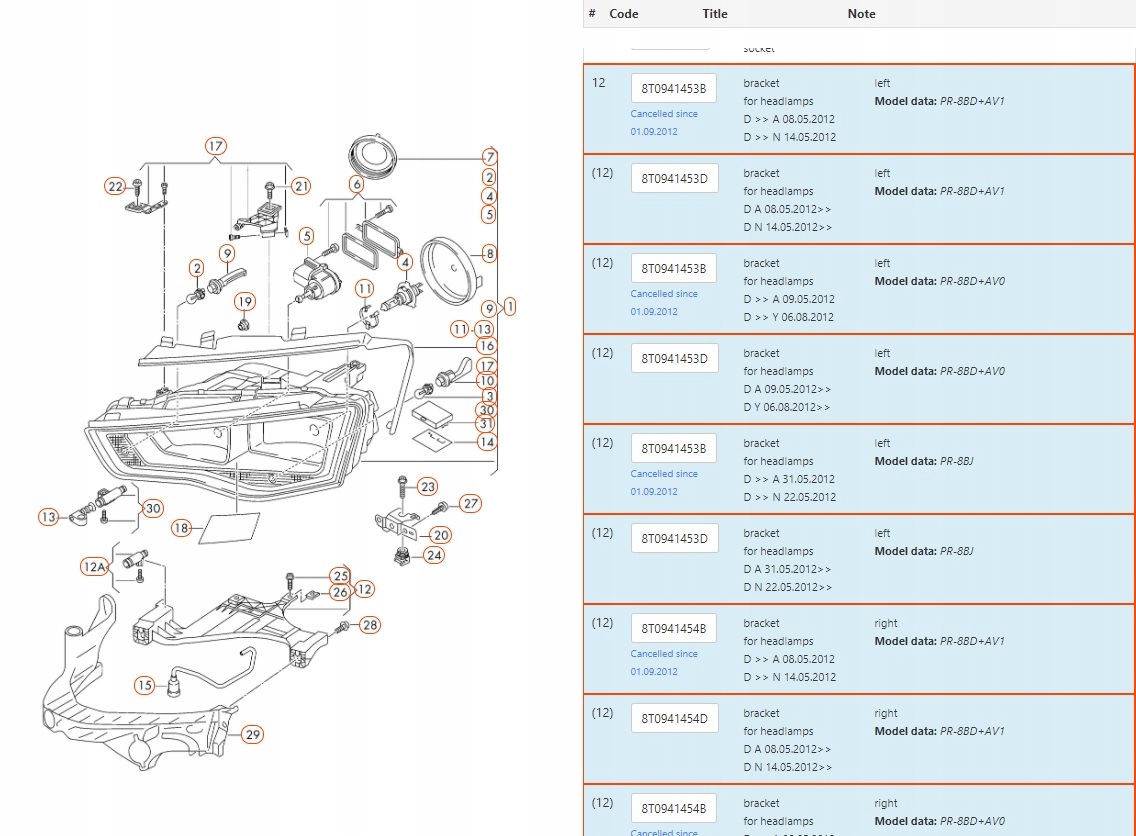Click the text 'D Y 06.08.2012>>'
Screen dimensions: 1136x836
(787, 407)
